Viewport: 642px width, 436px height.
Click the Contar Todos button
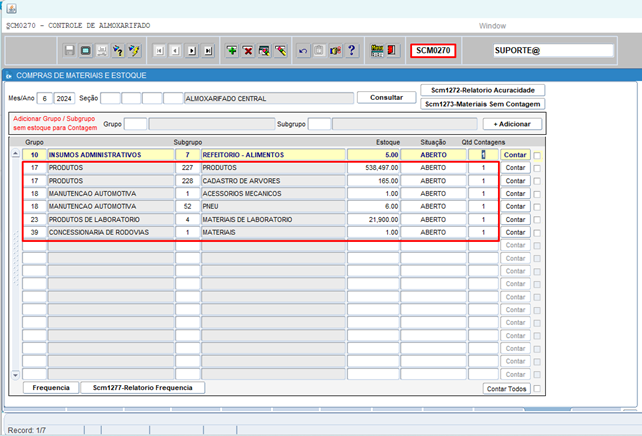pos(506,389)
